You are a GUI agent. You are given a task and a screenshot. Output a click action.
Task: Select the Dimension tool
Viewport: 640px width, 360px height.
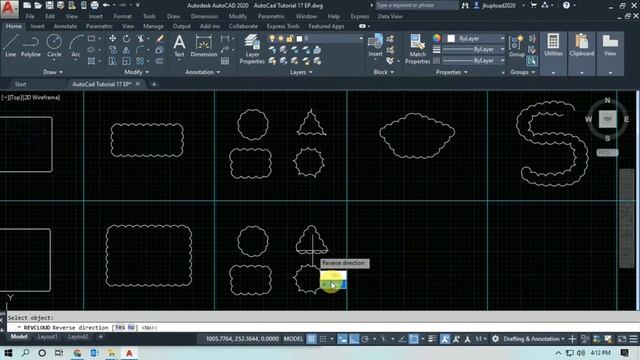pos(203,46)
